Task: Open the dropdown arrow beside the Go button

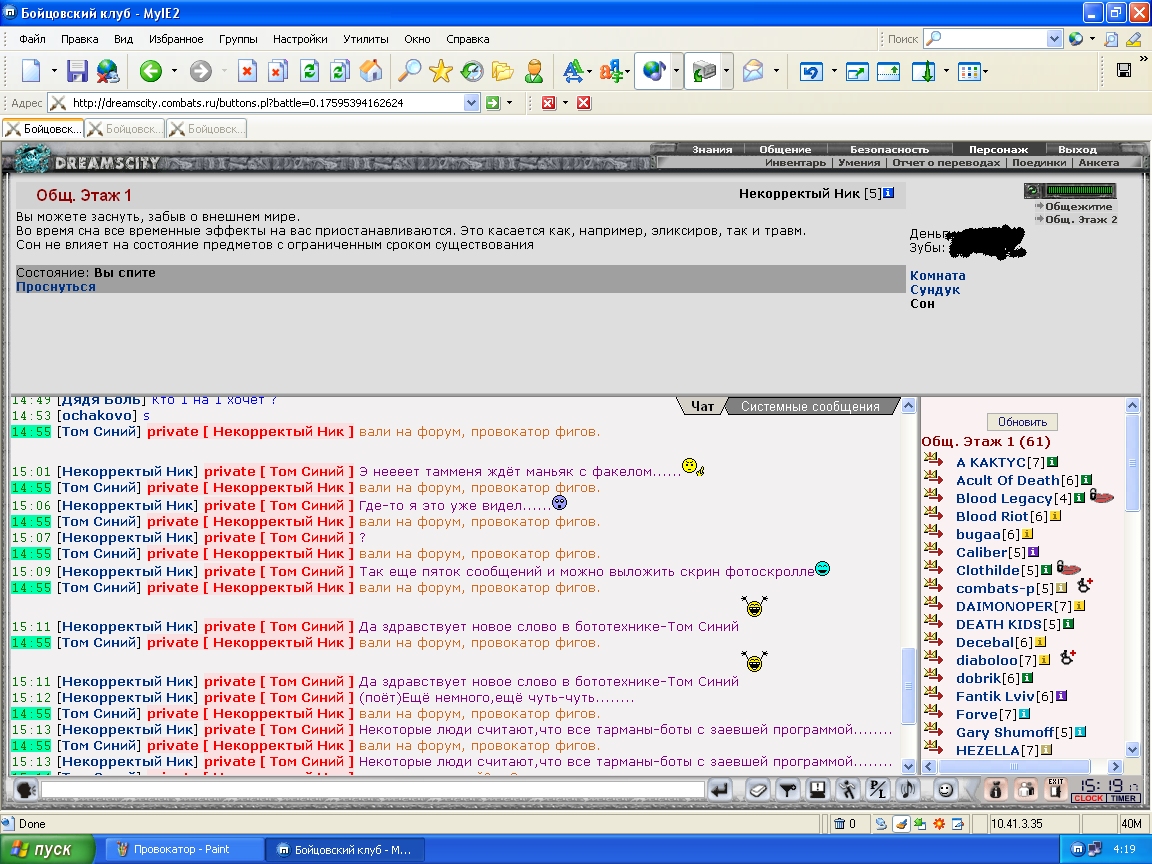Action: pyautogui.click(x=509, y=103)
